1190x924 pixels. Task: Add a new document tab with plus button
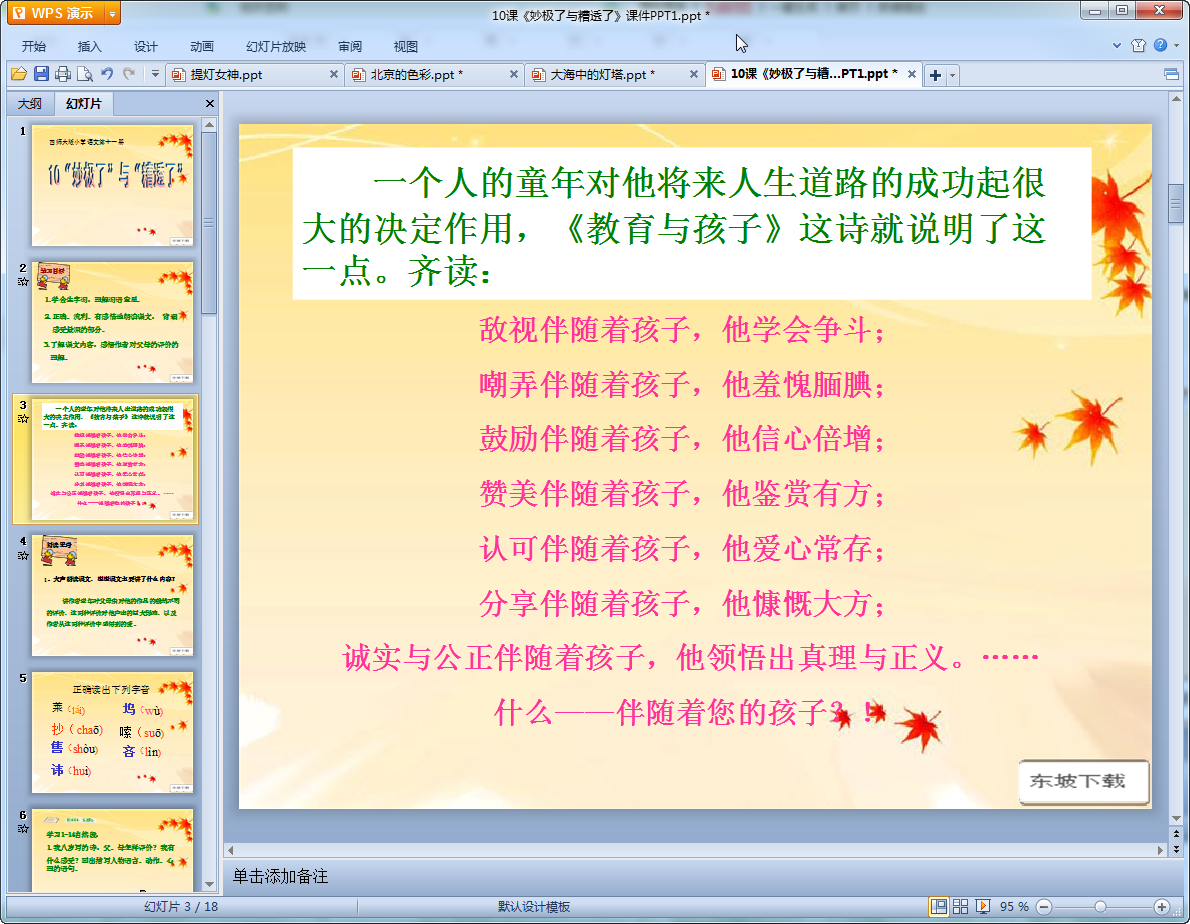point(935,75)
